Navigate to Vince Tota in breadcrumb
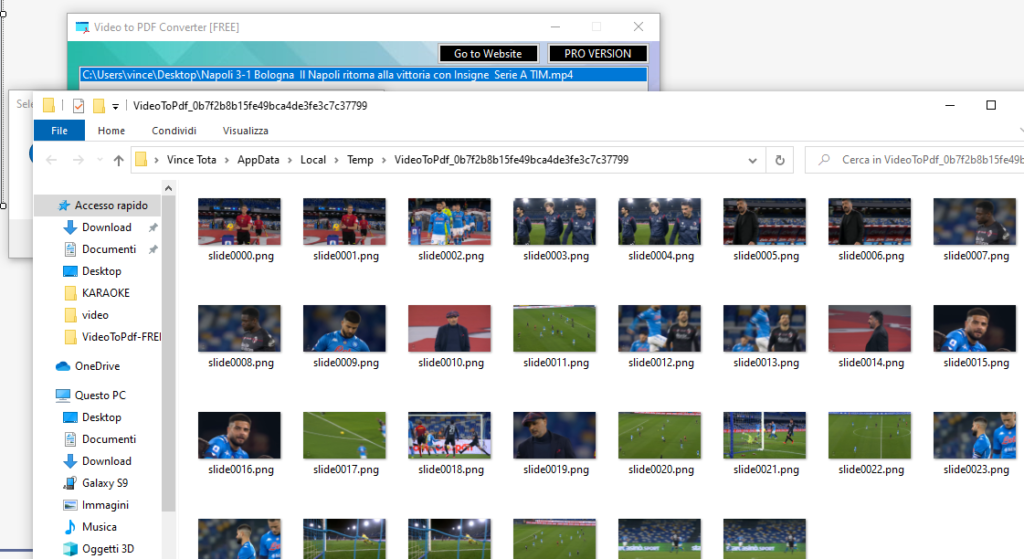The height and width of the screenshot is (559, 1024). click(x=191, y=160)
